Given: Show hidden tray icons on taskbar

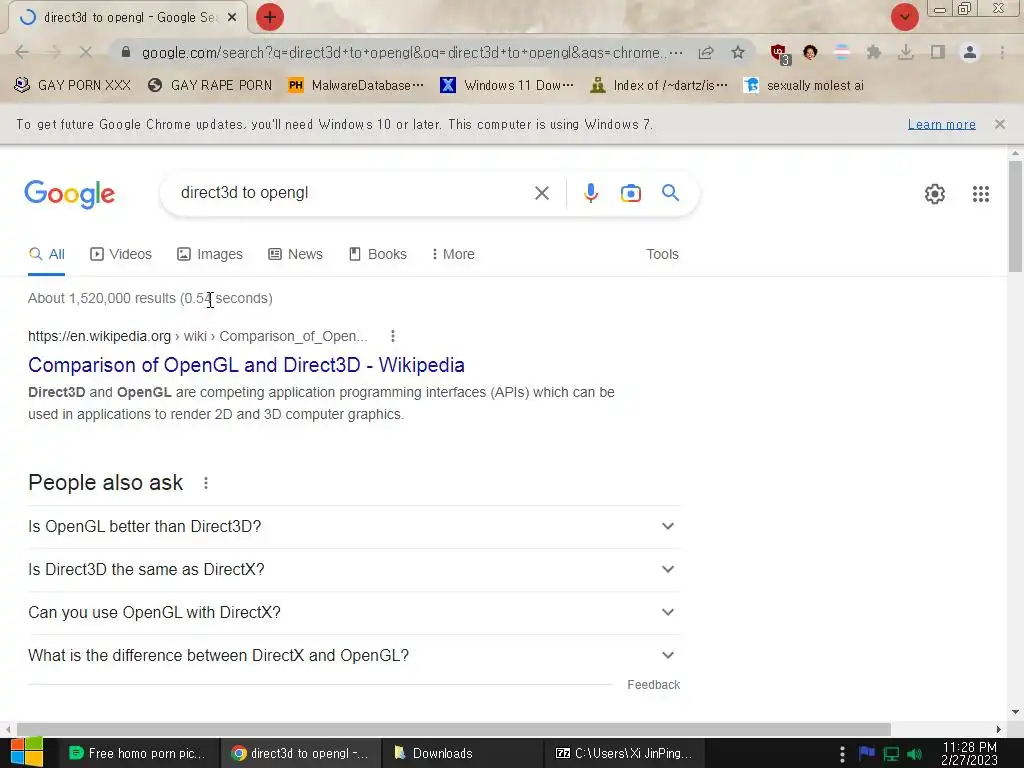Looking at the screenshot, I should [x=842, y=754].
